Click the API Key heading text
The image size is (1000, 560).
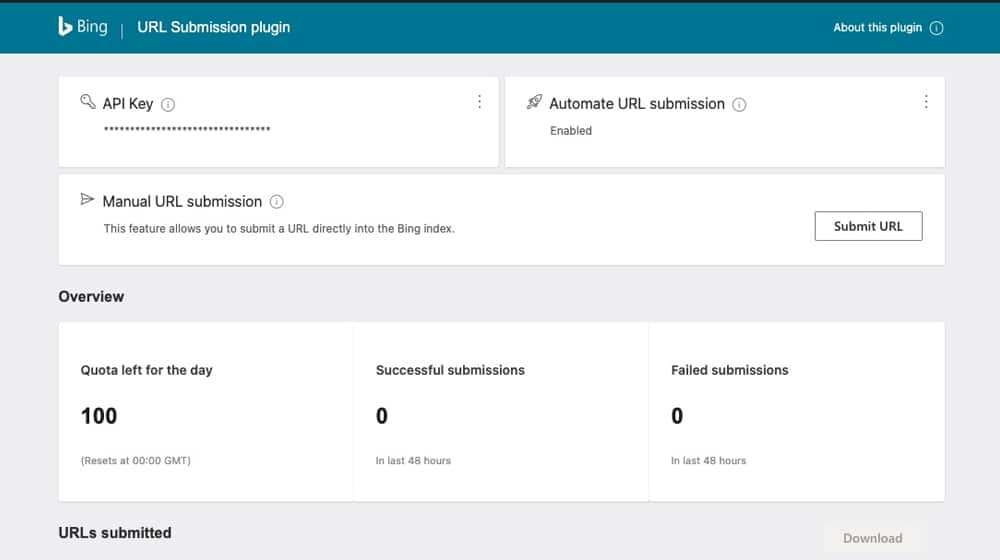point(128,103)
